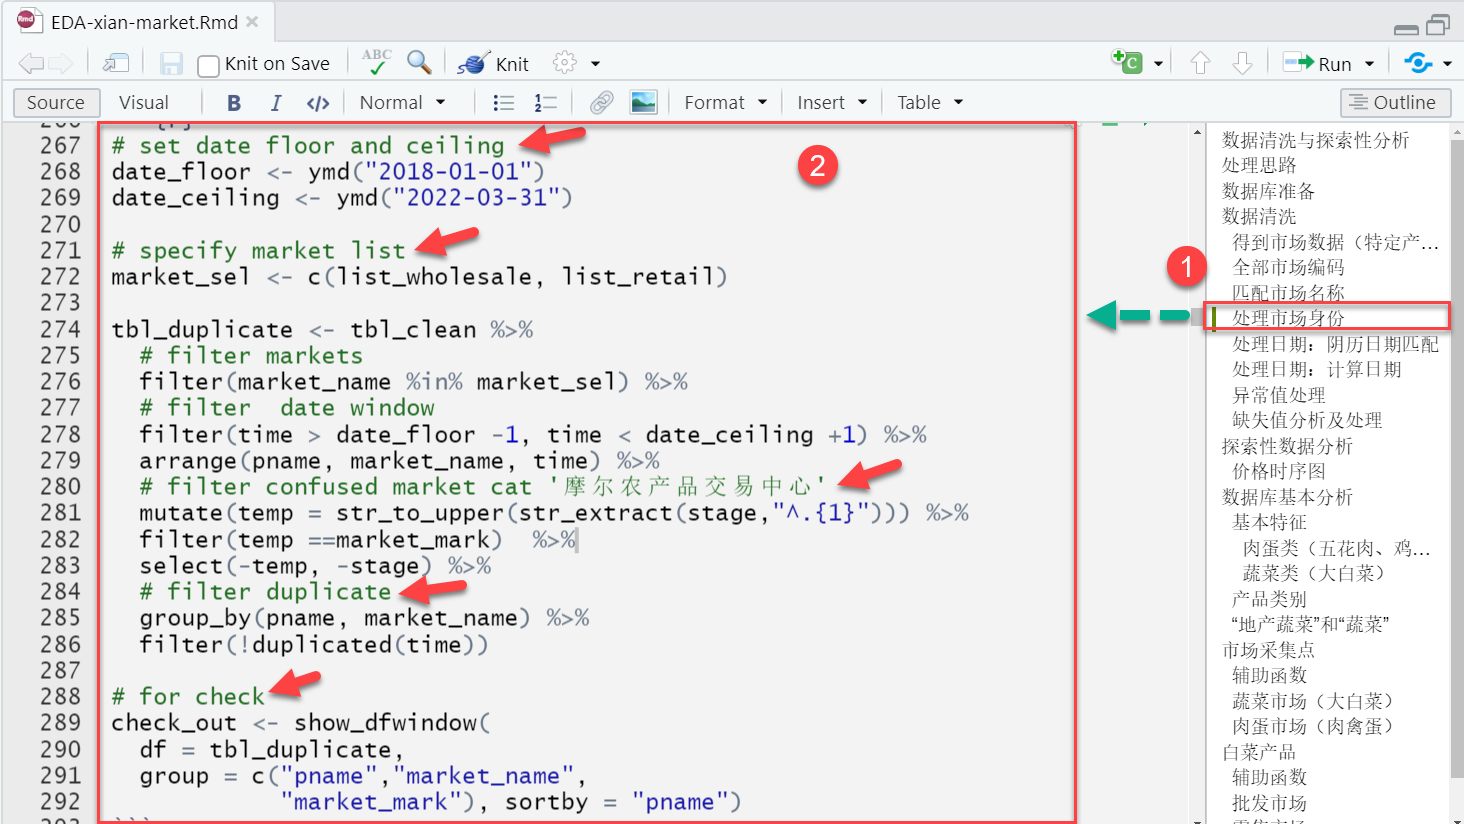
Task: Open find and replace magnifier
Action: tap(419, 63)
